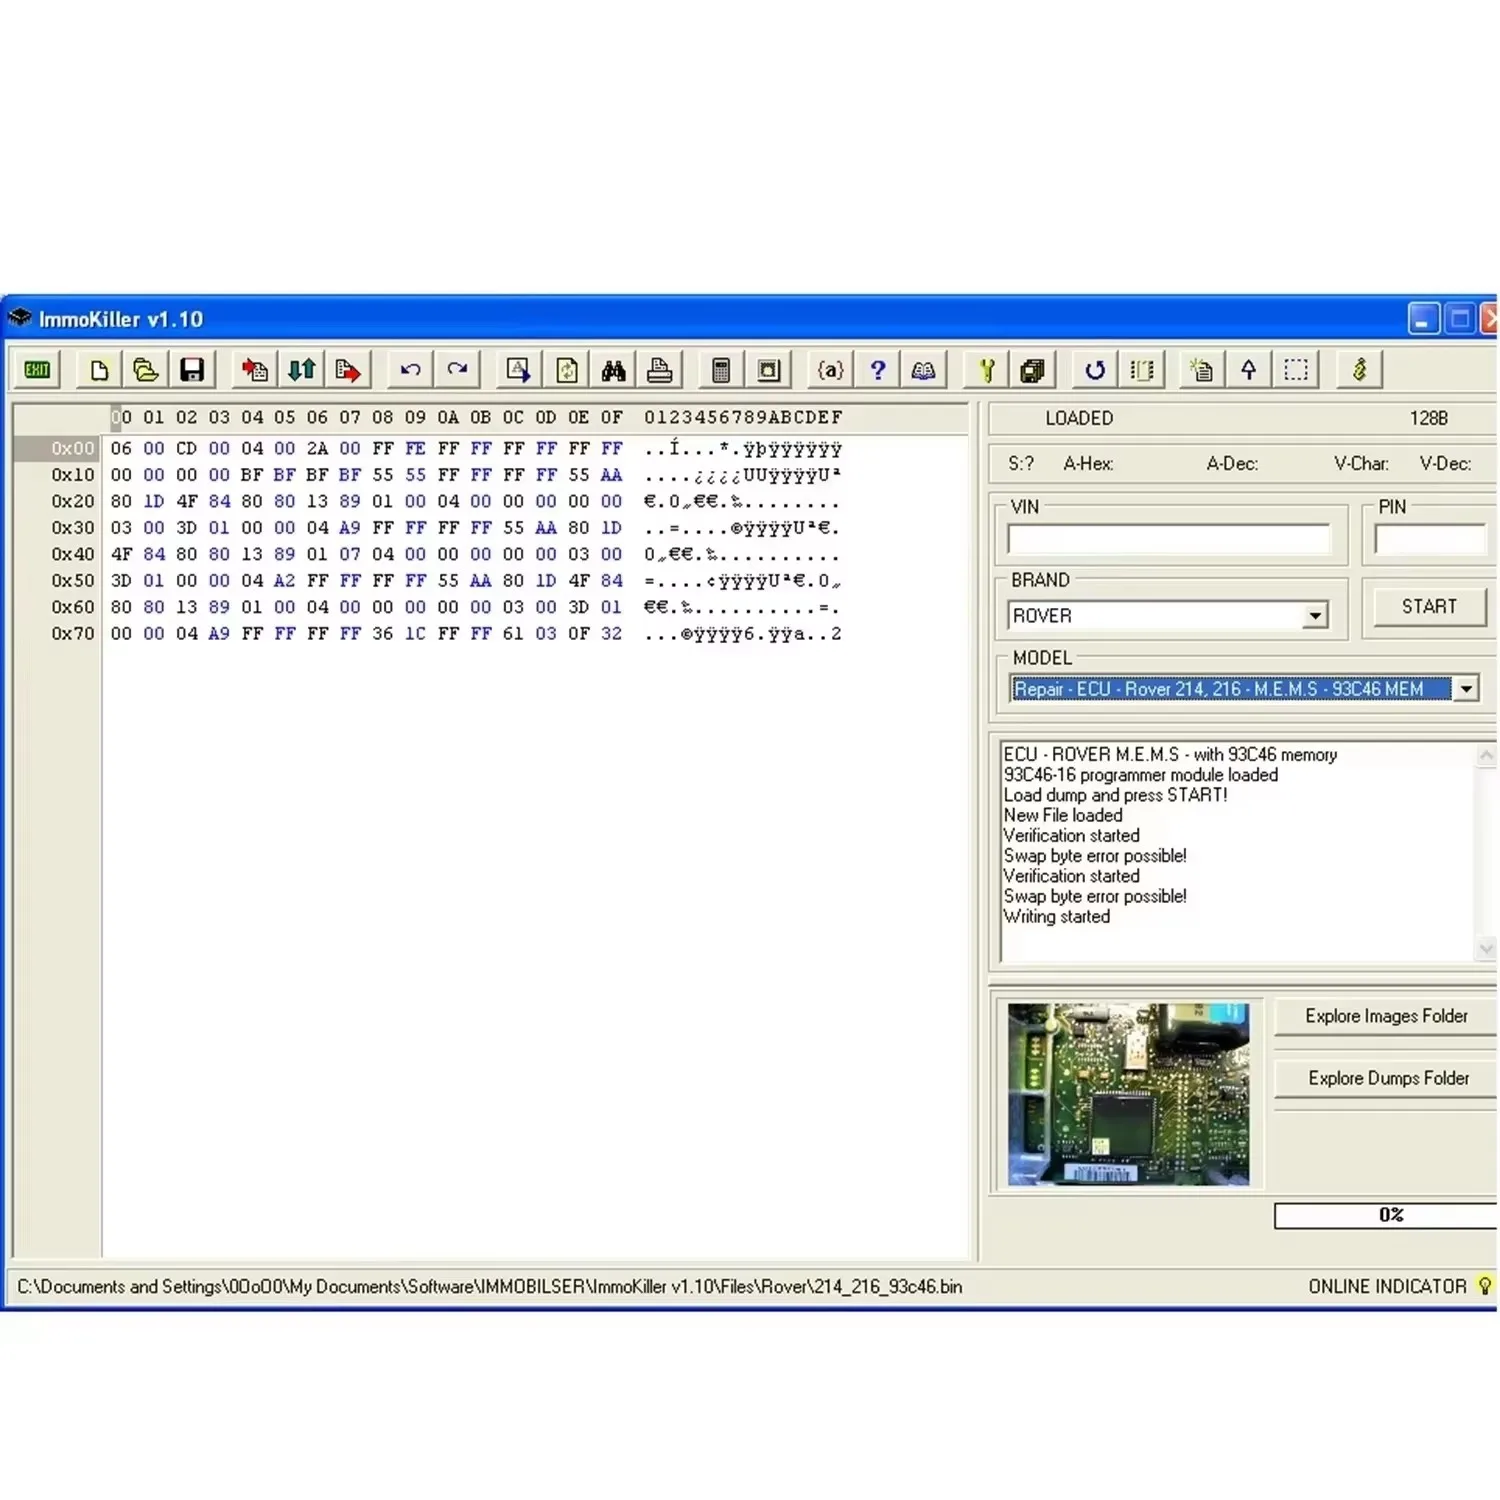Select the marquee selection icon
The width and height of the screenshot is (1500, 1500).
click(1296, 369)
